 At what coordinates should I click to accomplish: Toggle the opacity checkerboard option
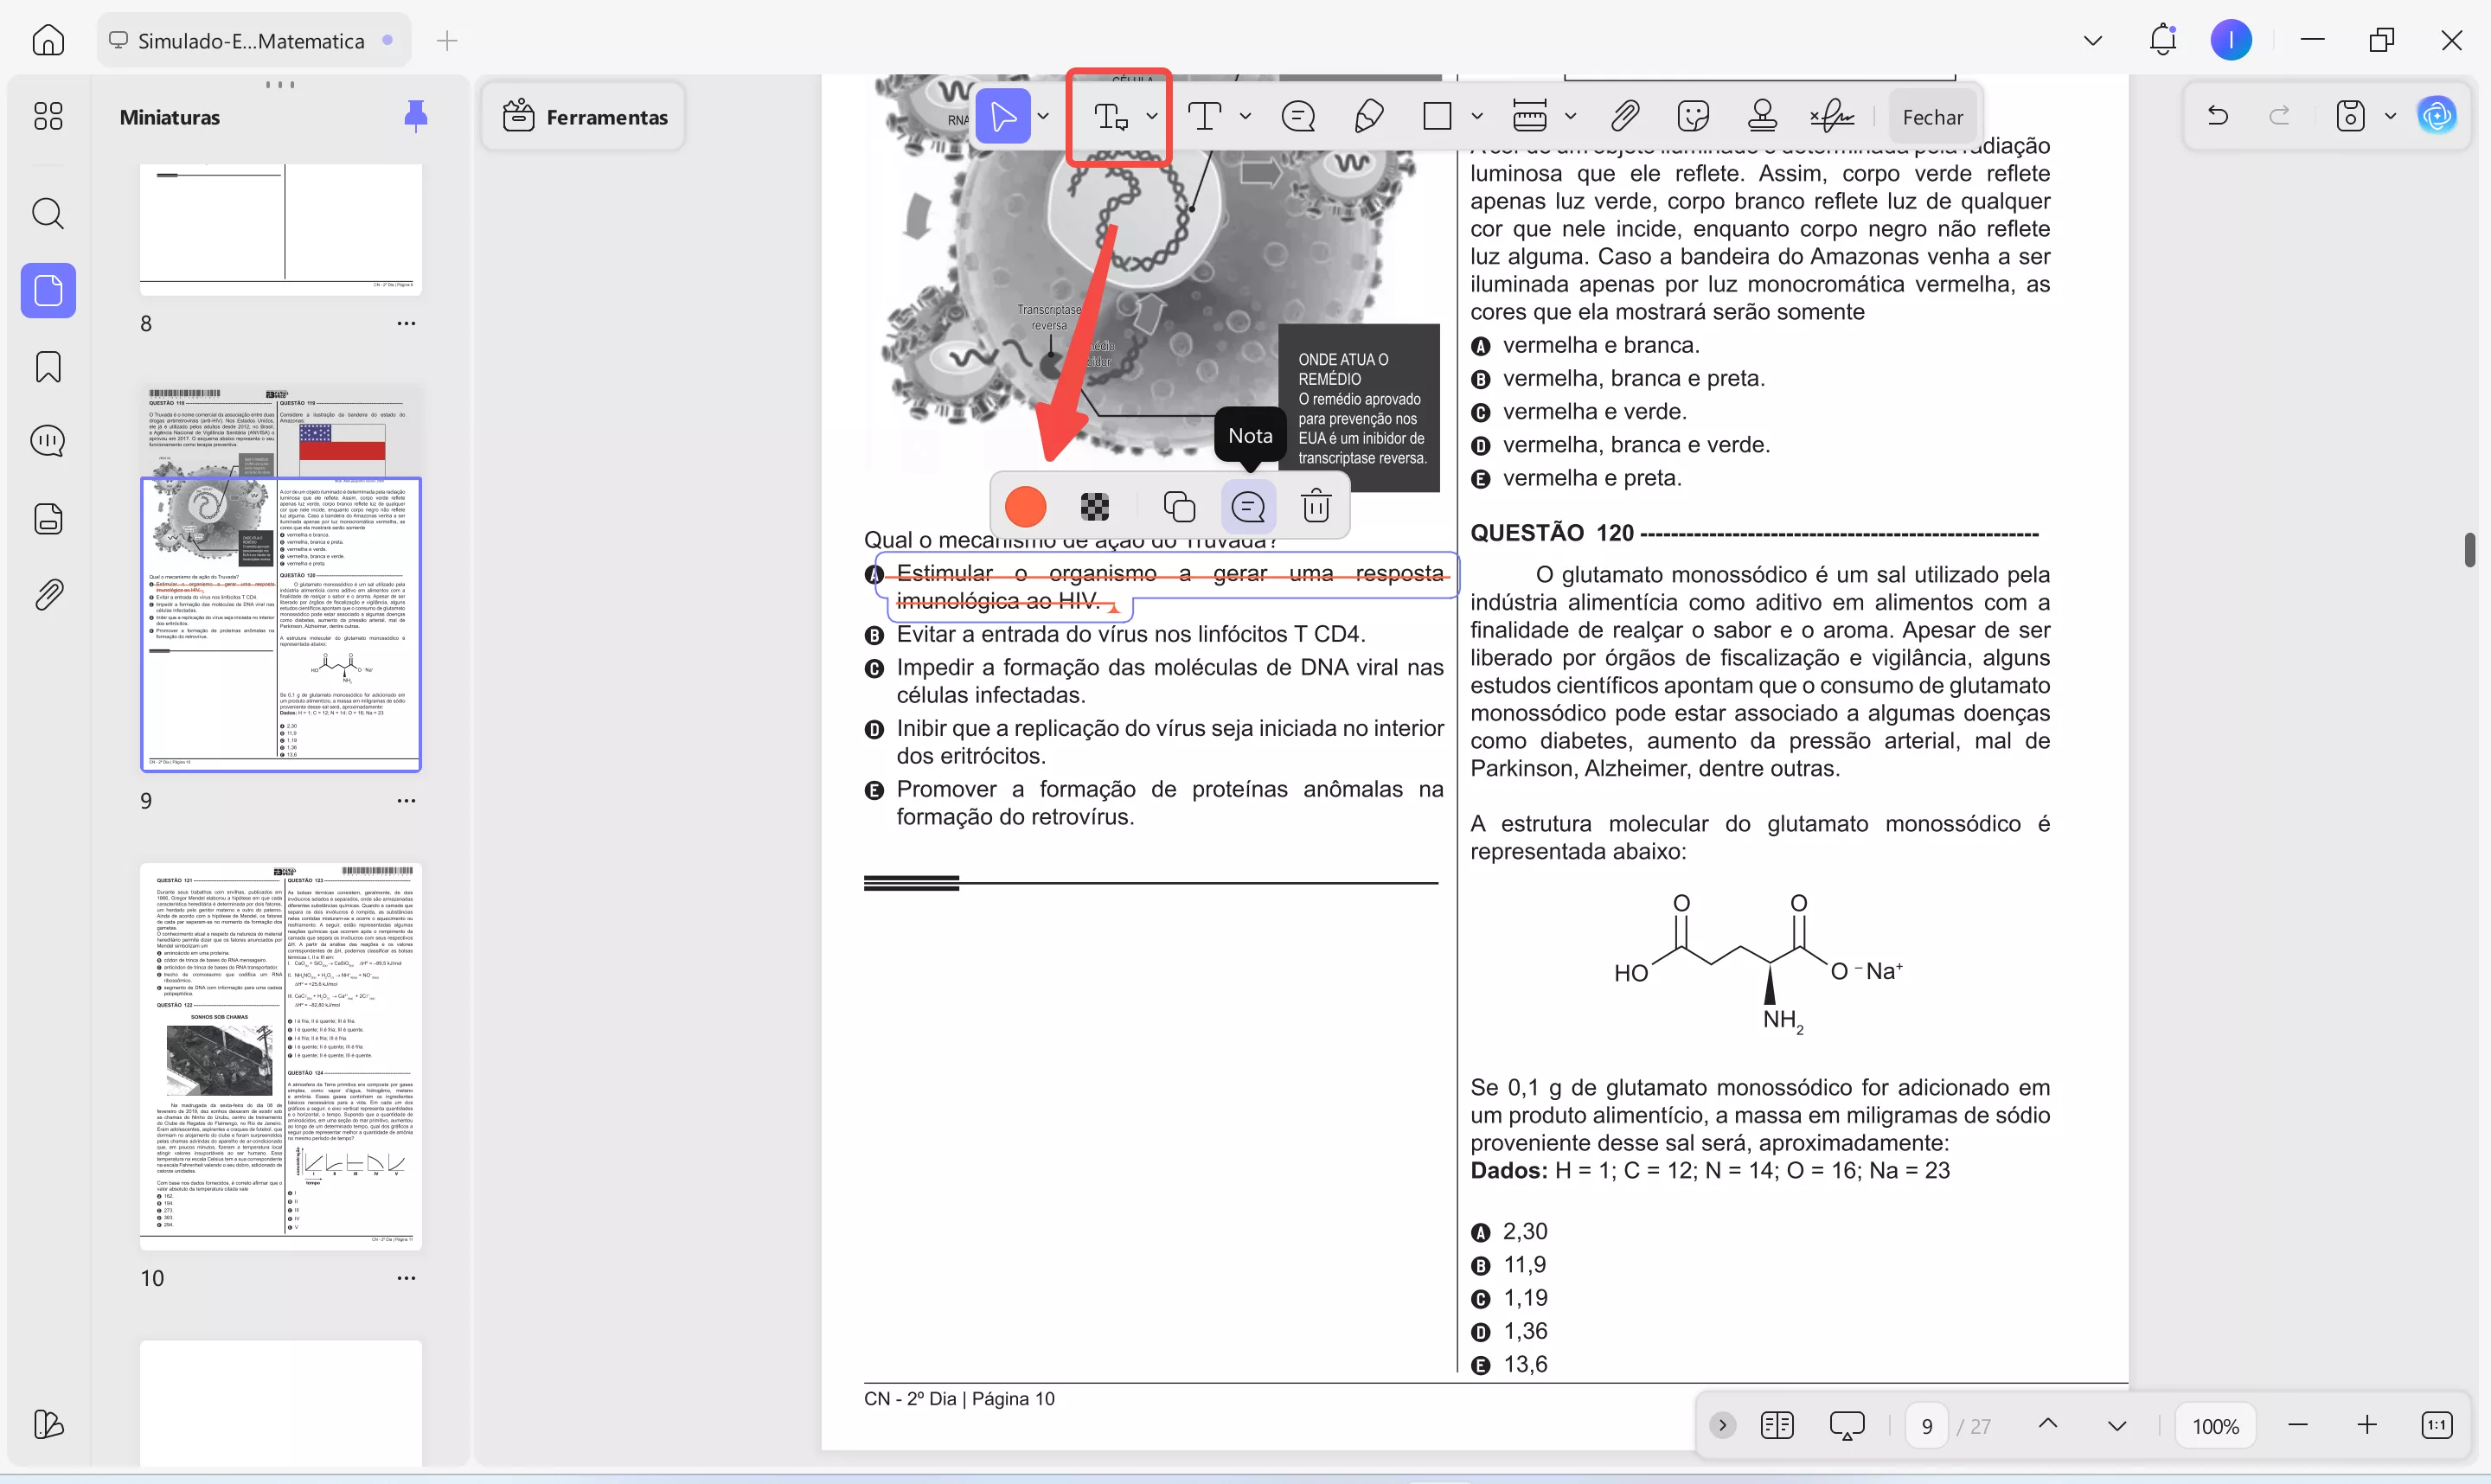pos(1095,507)
